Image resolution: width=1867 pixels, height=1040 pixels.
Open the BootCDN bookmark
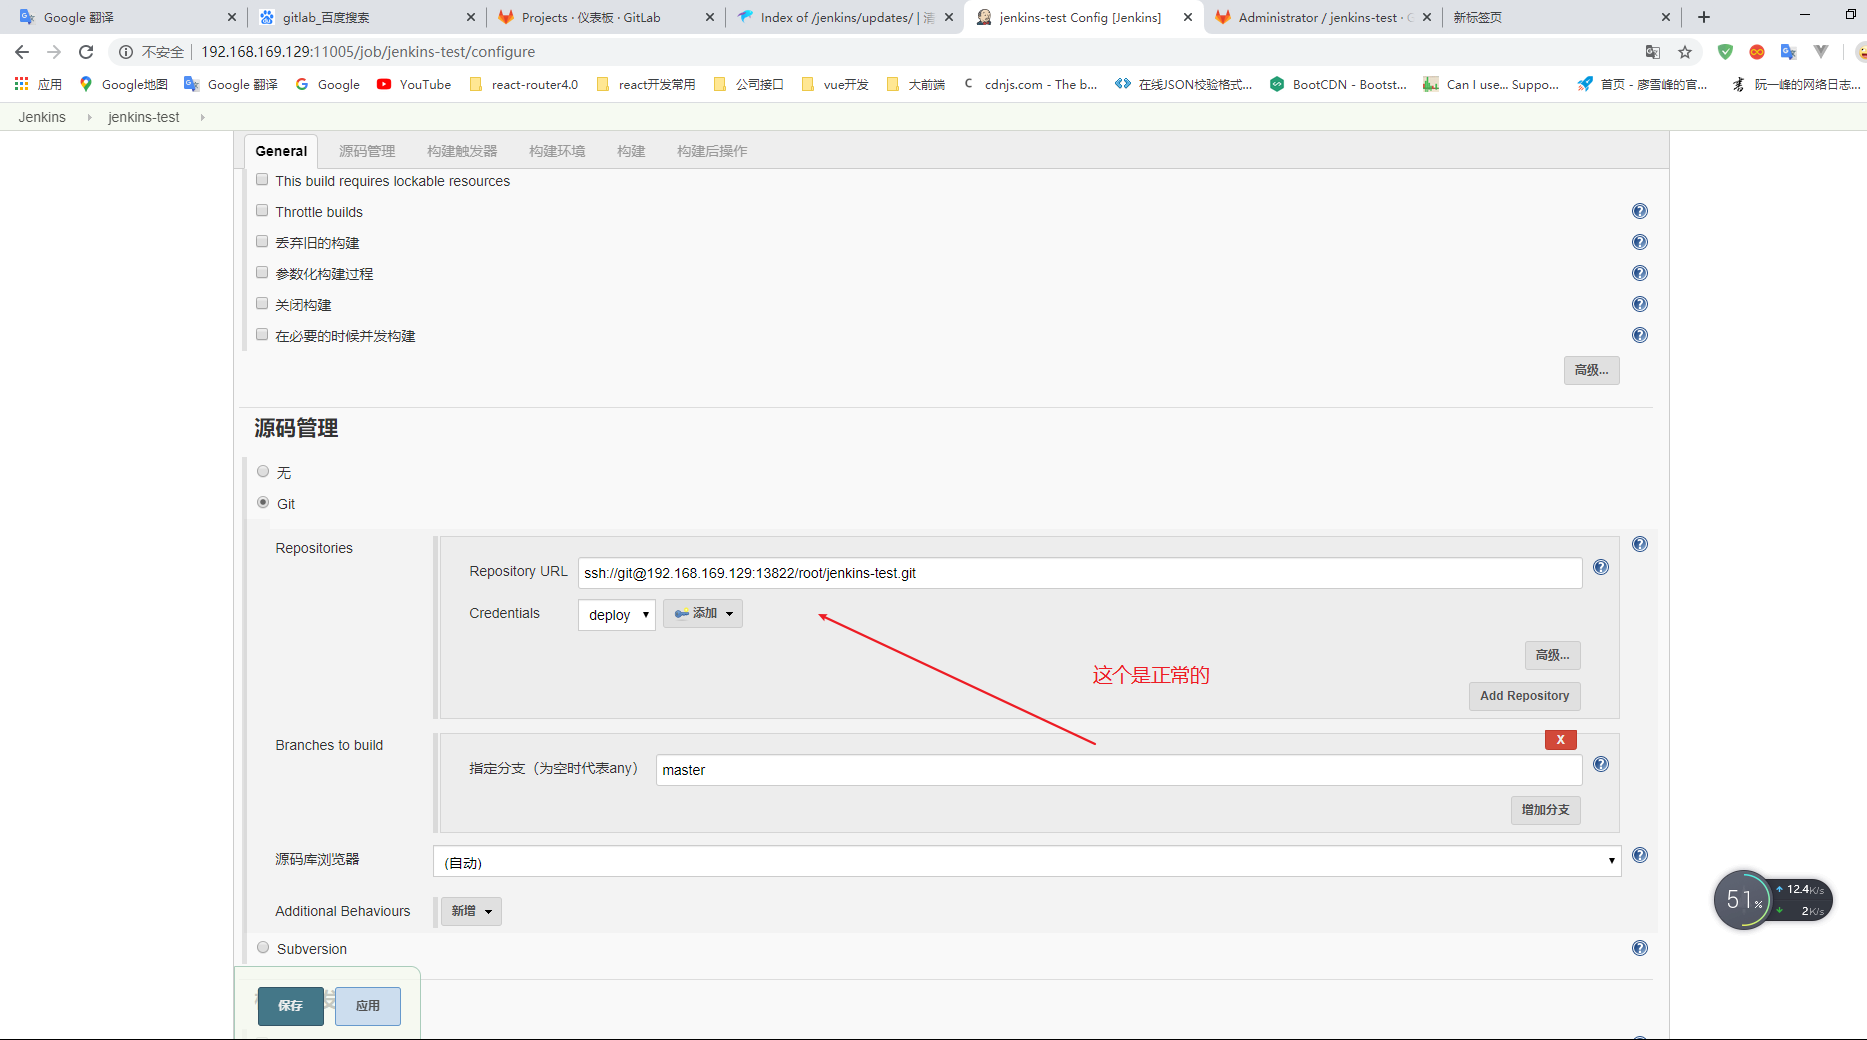1338,85
